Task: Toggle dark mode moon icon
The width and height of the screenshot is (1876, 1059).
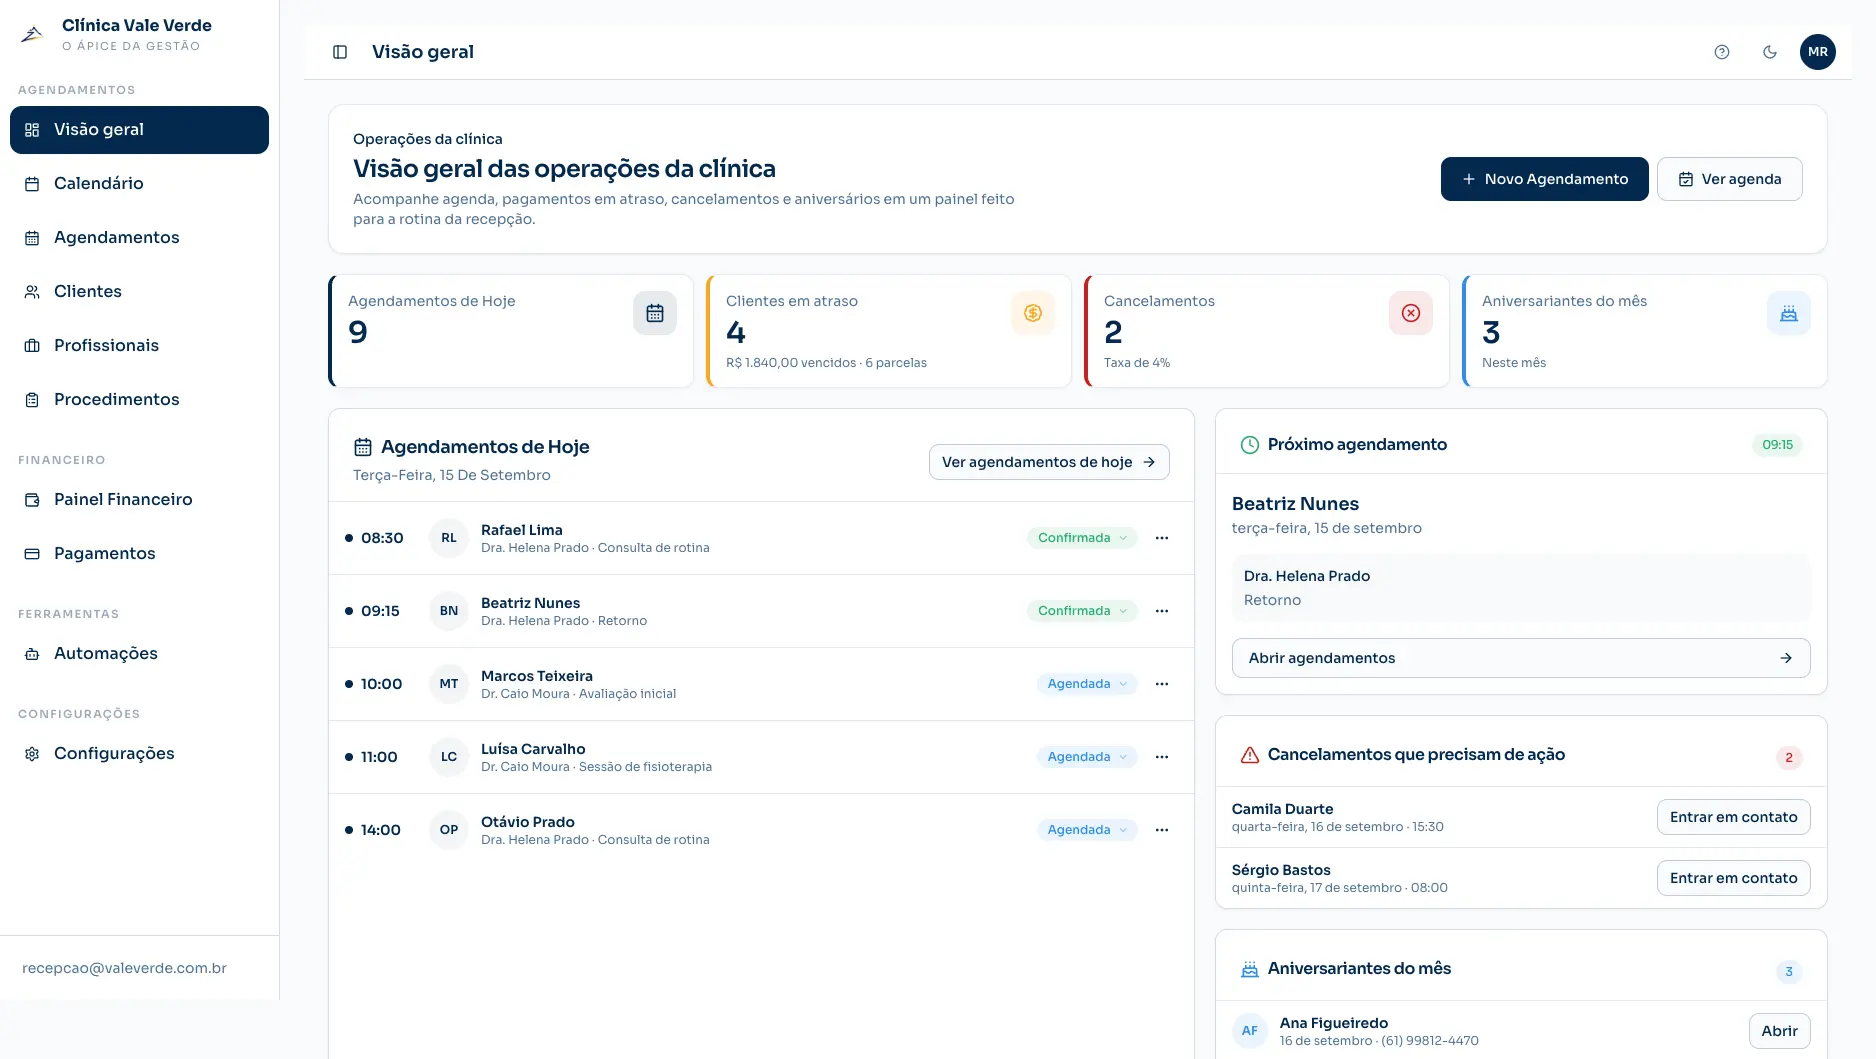Action: [1770, 52]
